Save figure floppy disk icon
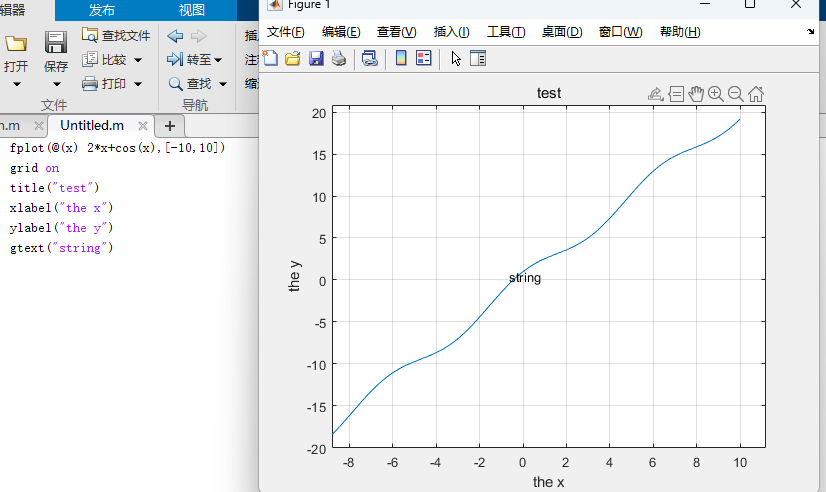 pyautogui.click(x=316, y=58)
